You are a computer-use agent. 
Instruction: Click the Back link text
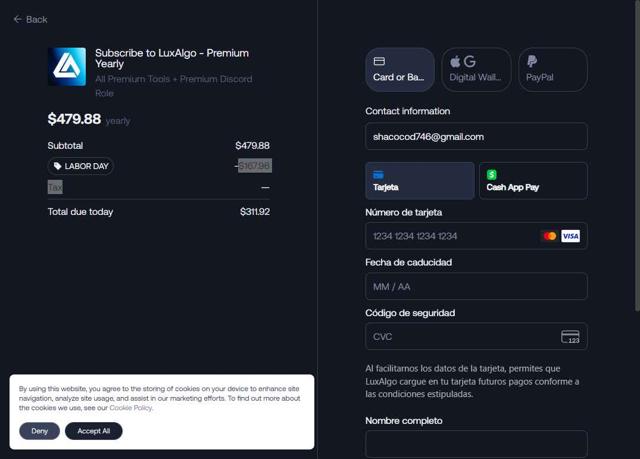point(37,19)
